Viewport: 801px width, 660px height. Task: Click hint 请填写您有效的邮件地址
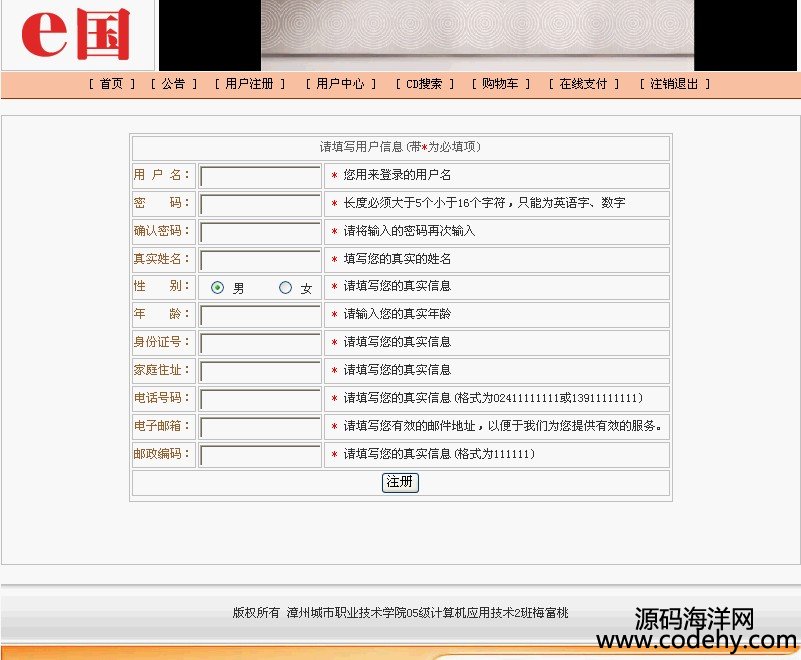503,426
